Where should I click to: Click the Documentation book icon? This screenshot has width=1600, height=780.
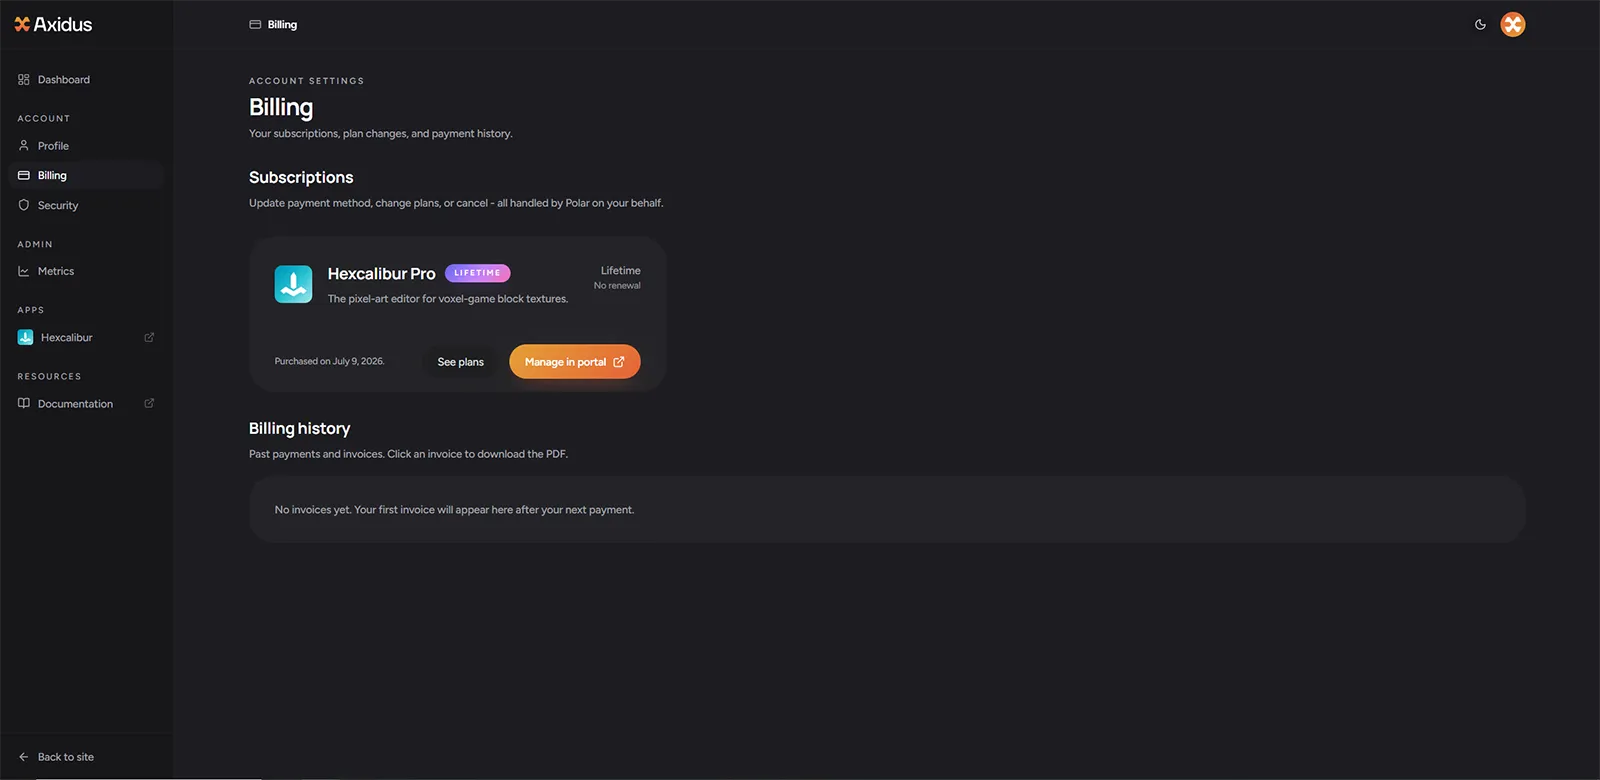(x=24, y=404)
